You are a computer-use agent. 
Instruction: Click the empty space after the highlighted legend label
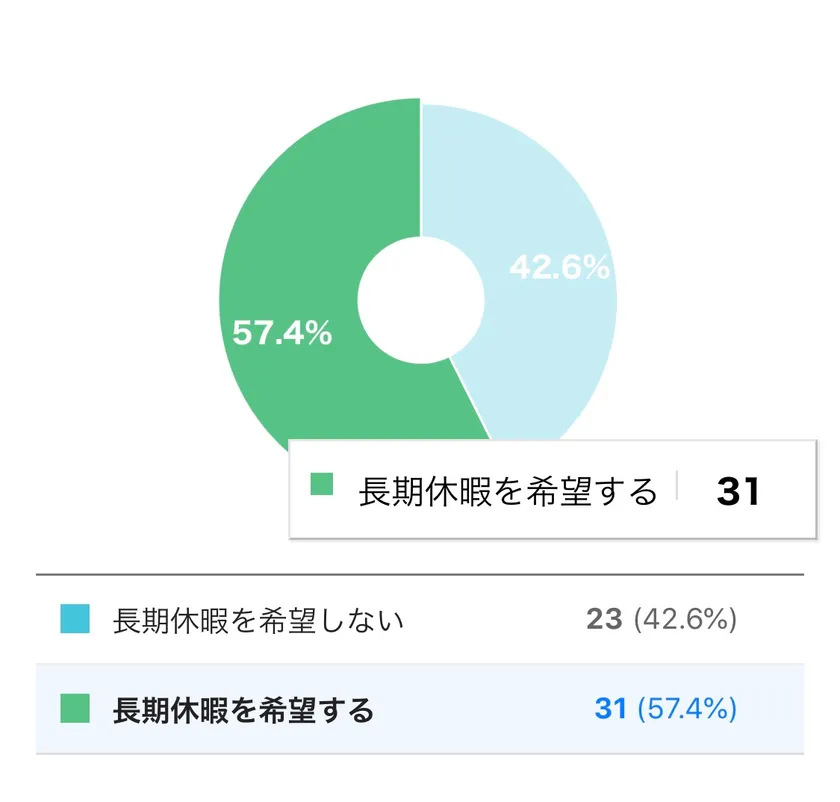click(480, 710)
